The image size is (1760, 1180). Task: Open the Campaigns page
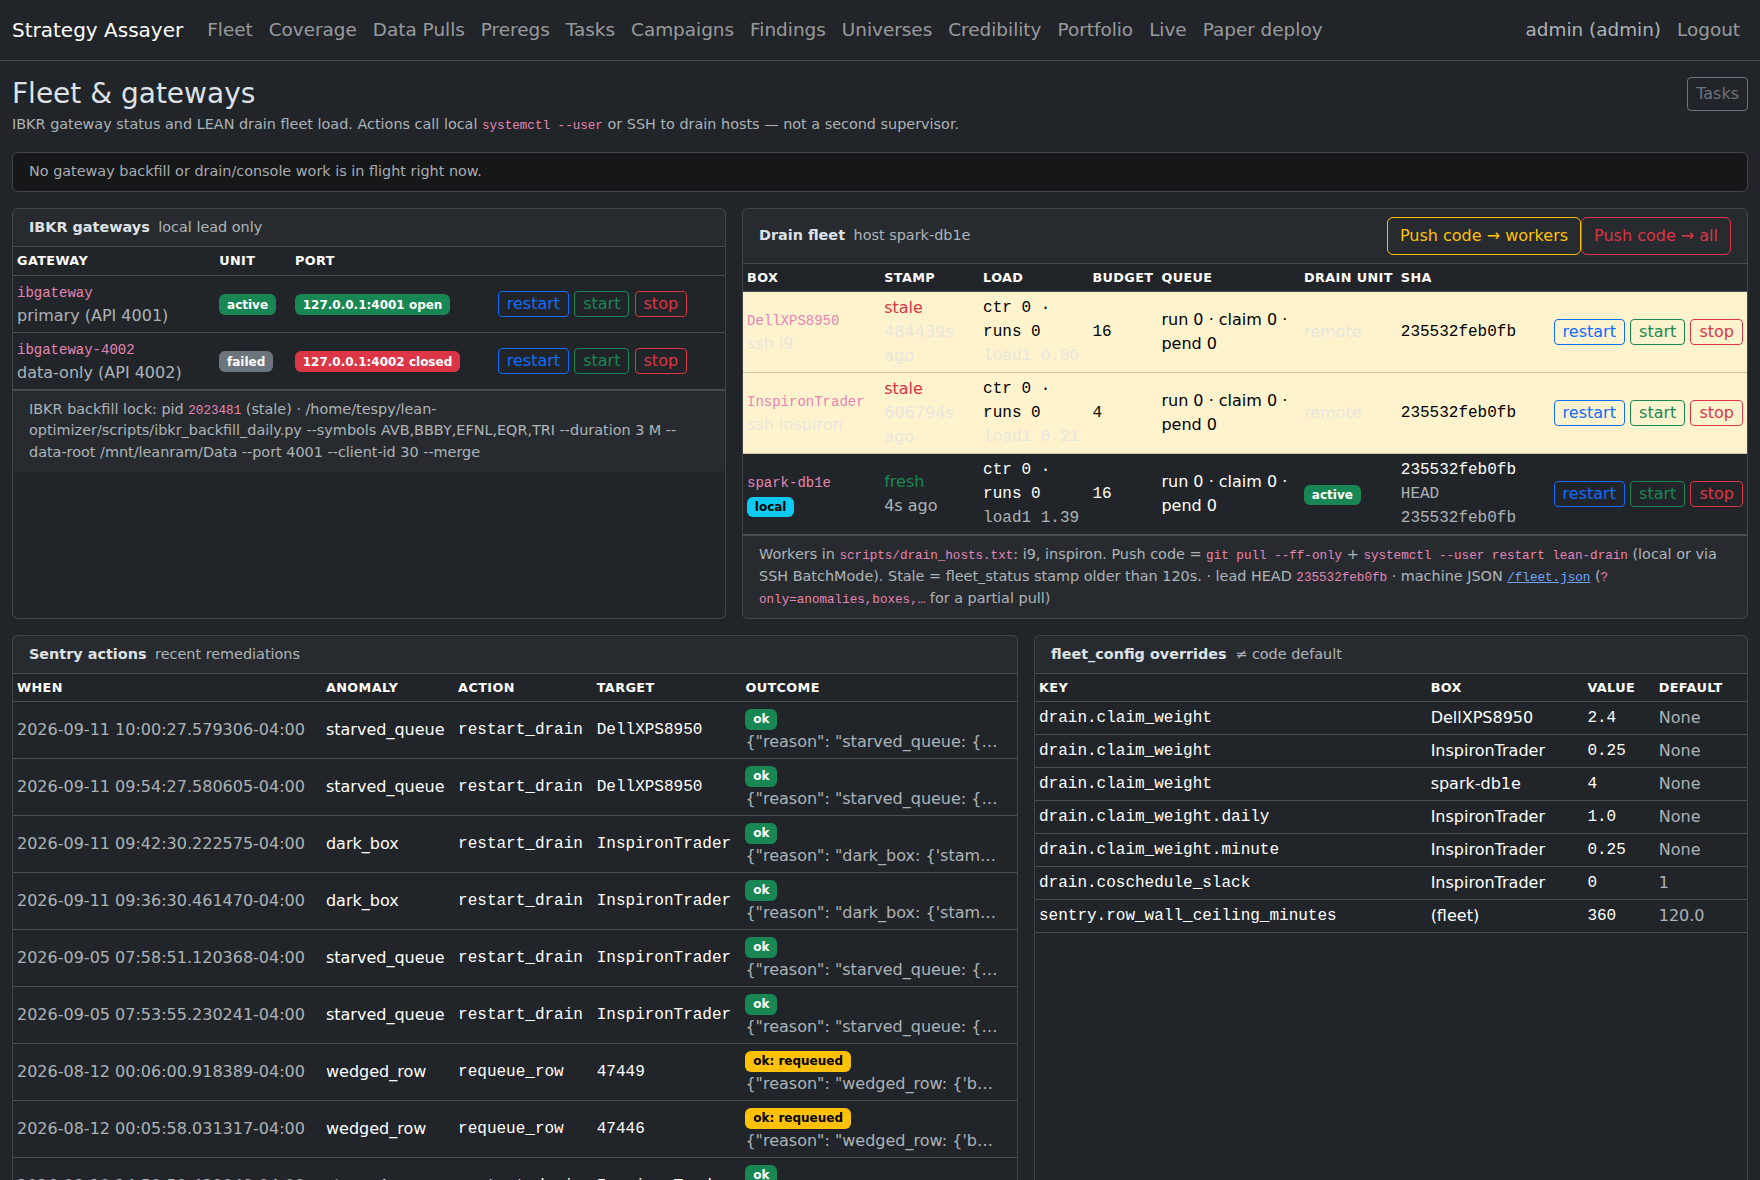point(682,30)
